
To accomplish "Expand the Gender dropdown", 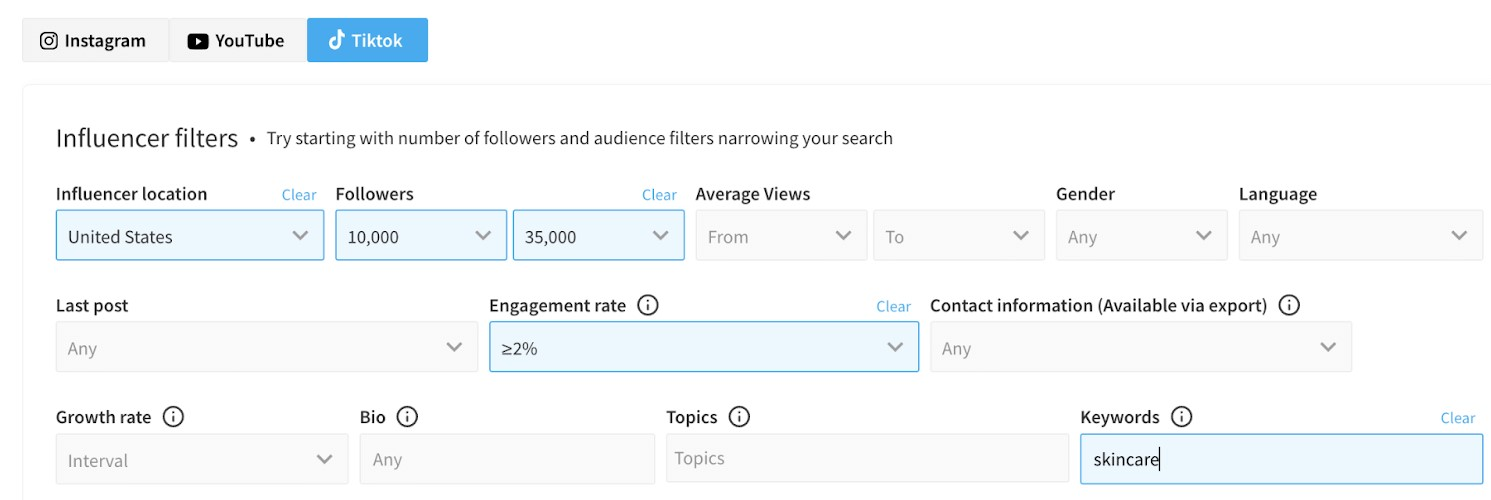I will [x=1141, y=236].
